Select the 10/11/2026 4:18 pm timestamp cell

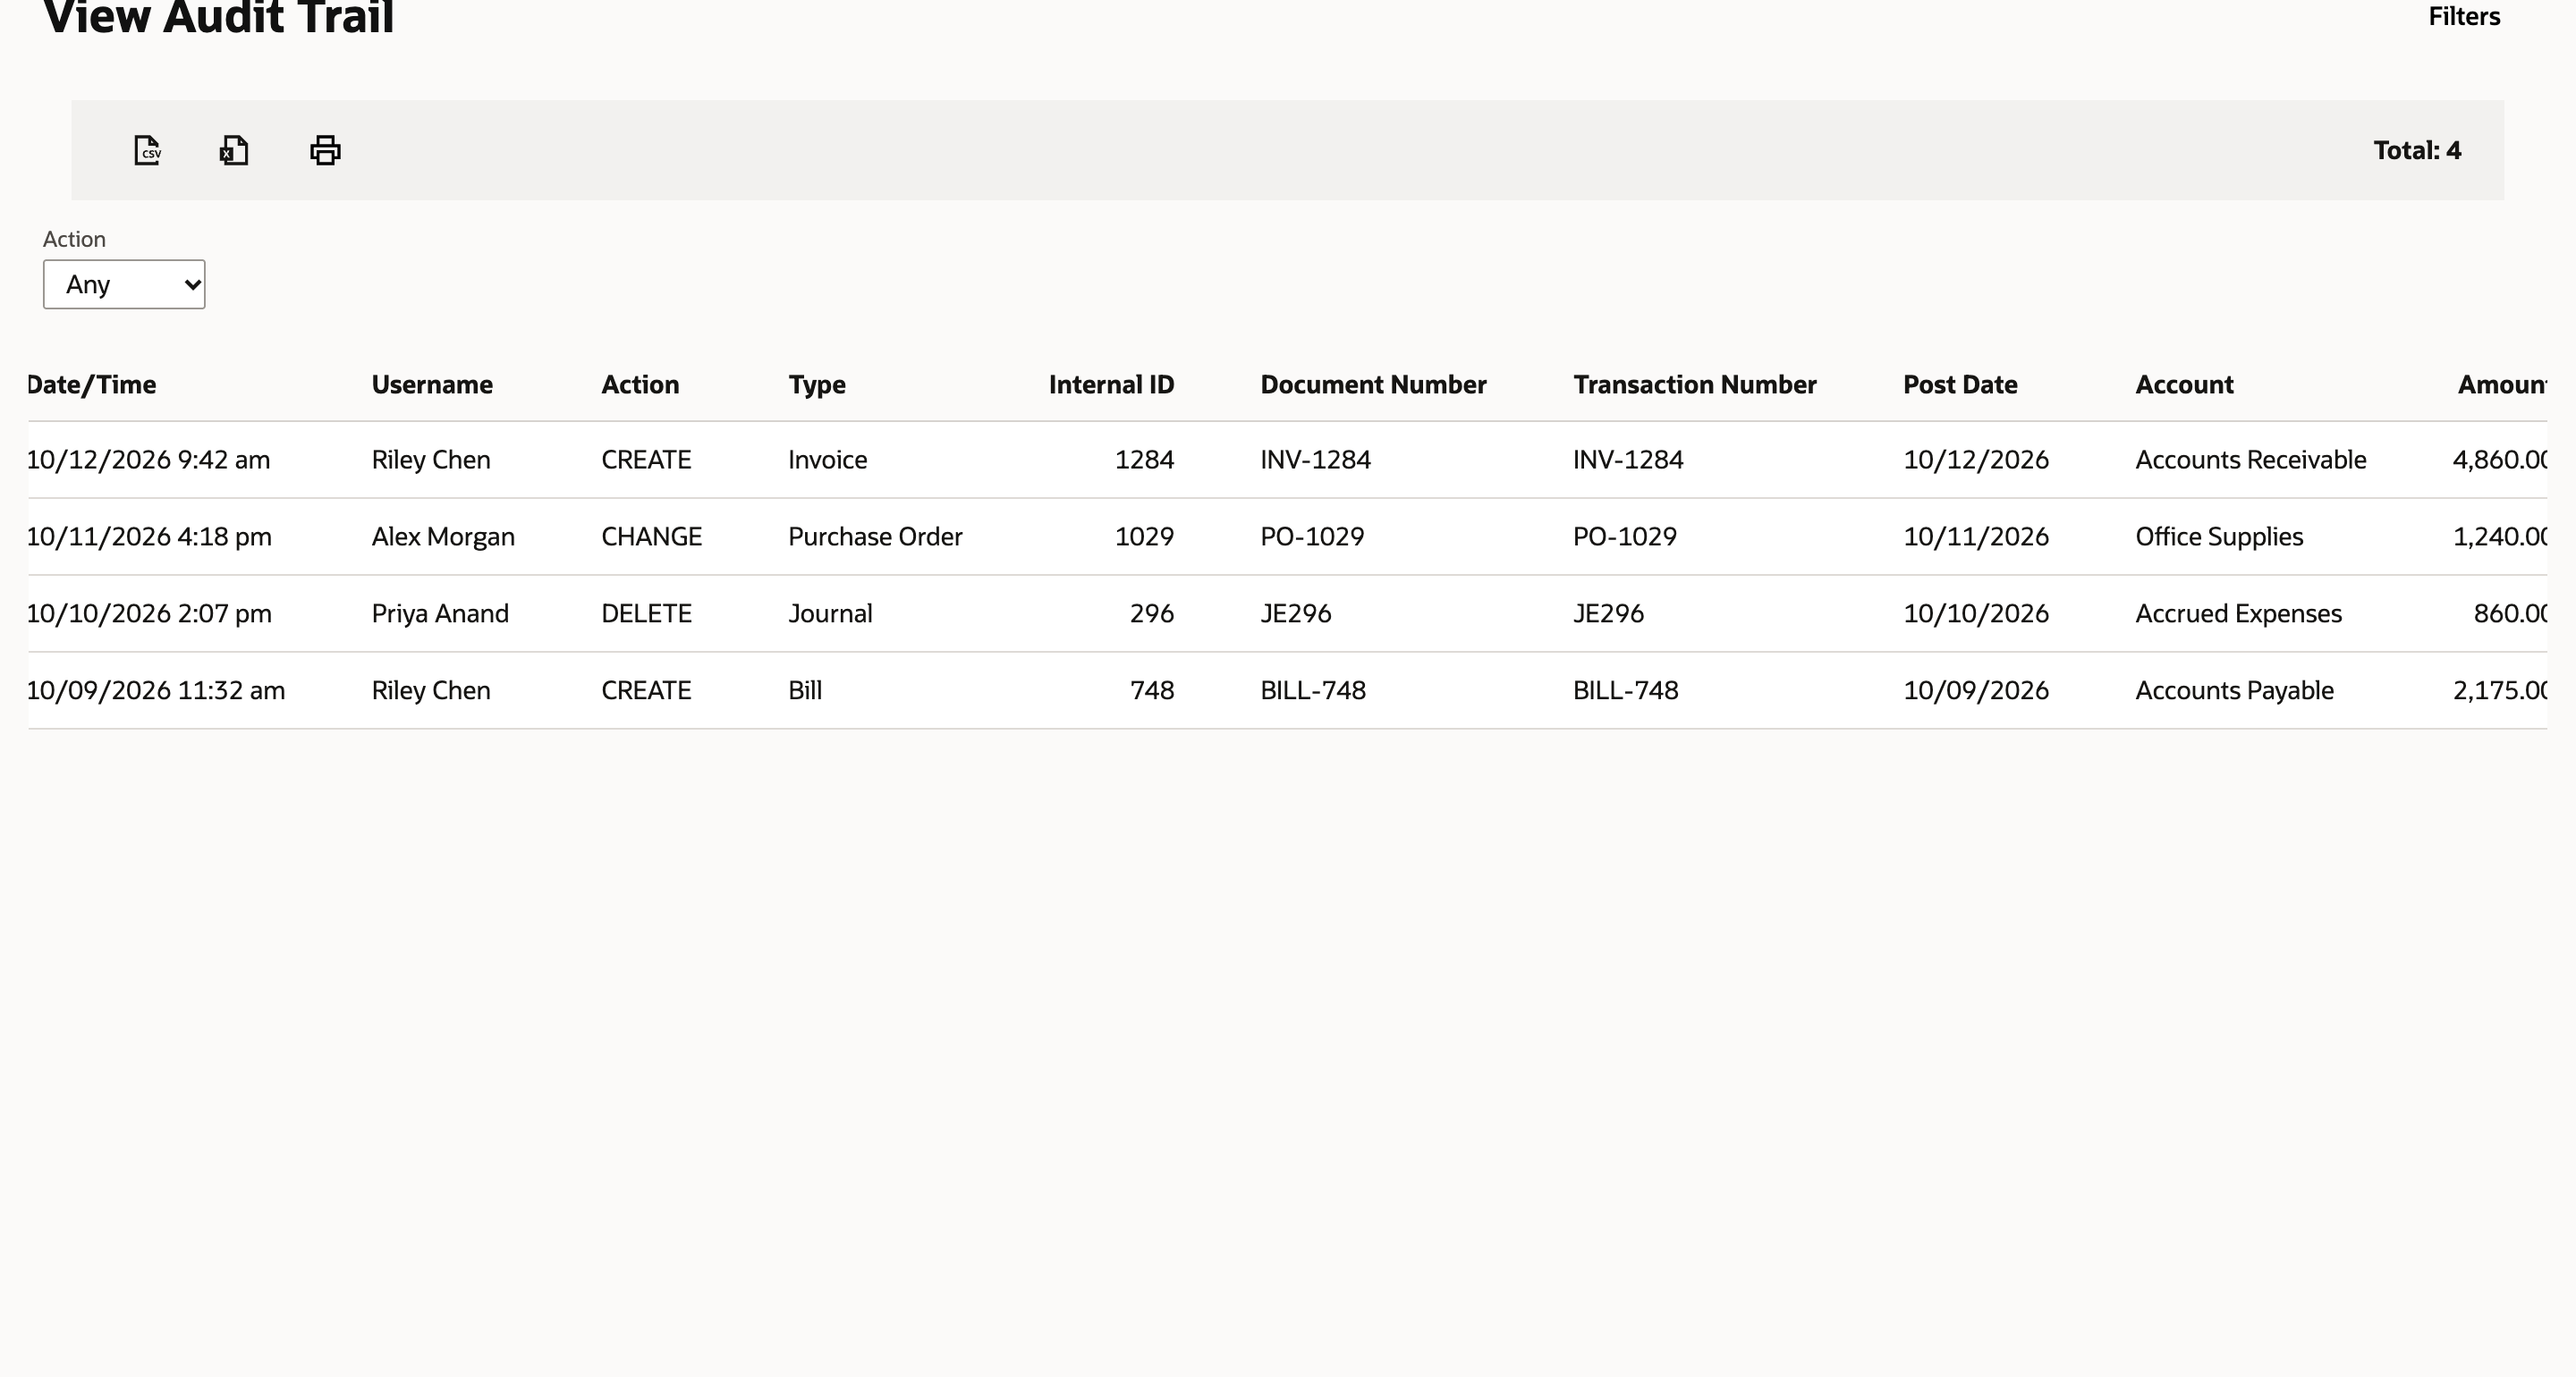point(149,537)
